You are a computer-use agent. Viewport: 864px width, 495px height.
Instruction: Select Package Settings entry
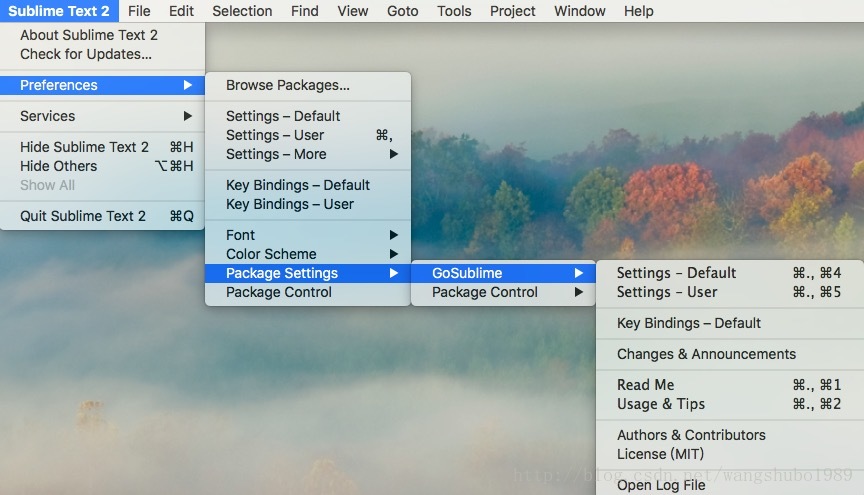(308, 273)
